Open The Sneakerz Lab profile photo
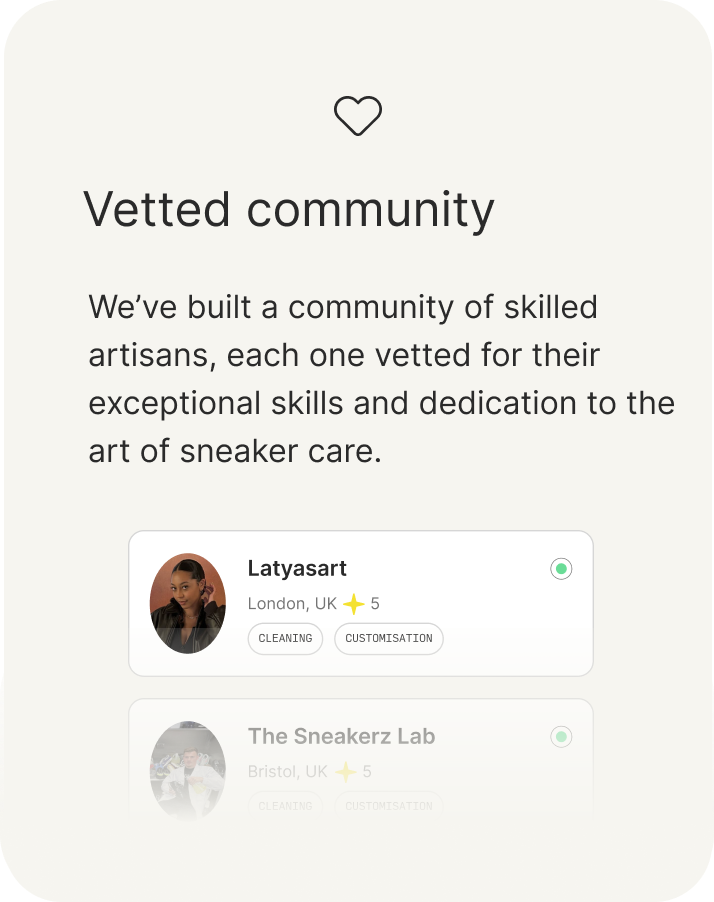 coord(188,771)
